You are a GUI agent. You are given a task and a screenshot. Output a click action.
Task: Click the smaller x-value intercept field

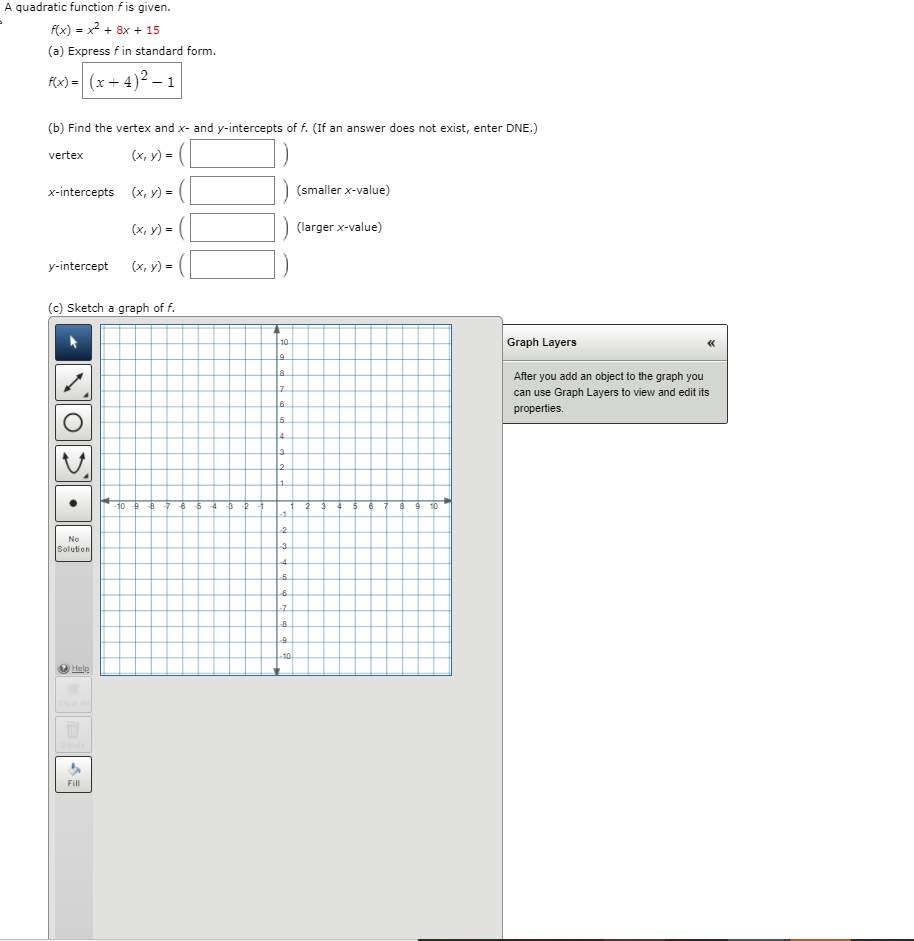pos(231,190)
